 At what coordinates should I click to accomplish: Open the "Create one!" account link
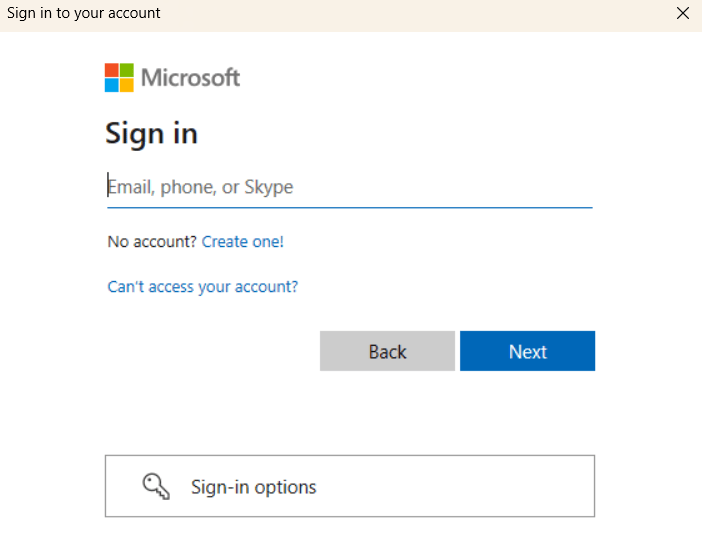click(243, 241)
